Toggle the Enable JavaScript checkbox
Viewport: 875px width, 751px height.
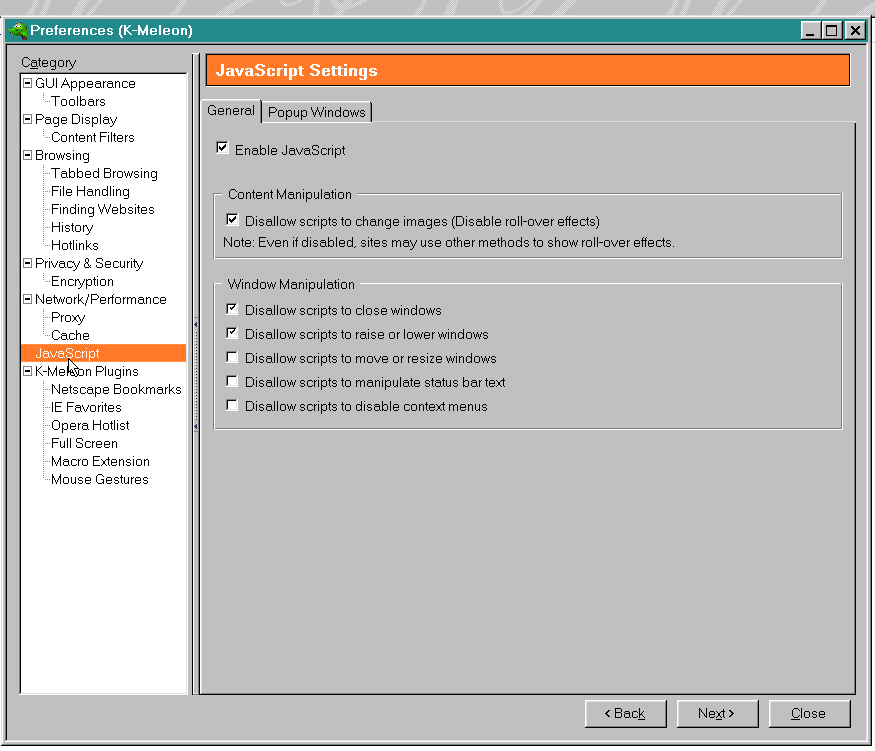point(222,149)
